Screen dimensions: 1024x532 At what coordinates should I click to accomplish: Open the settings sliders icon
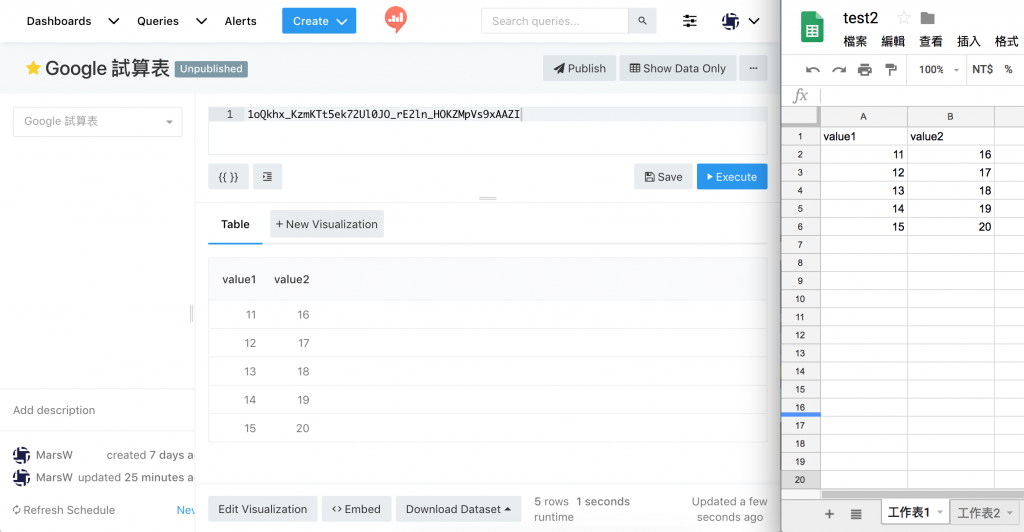pos(690,21)
